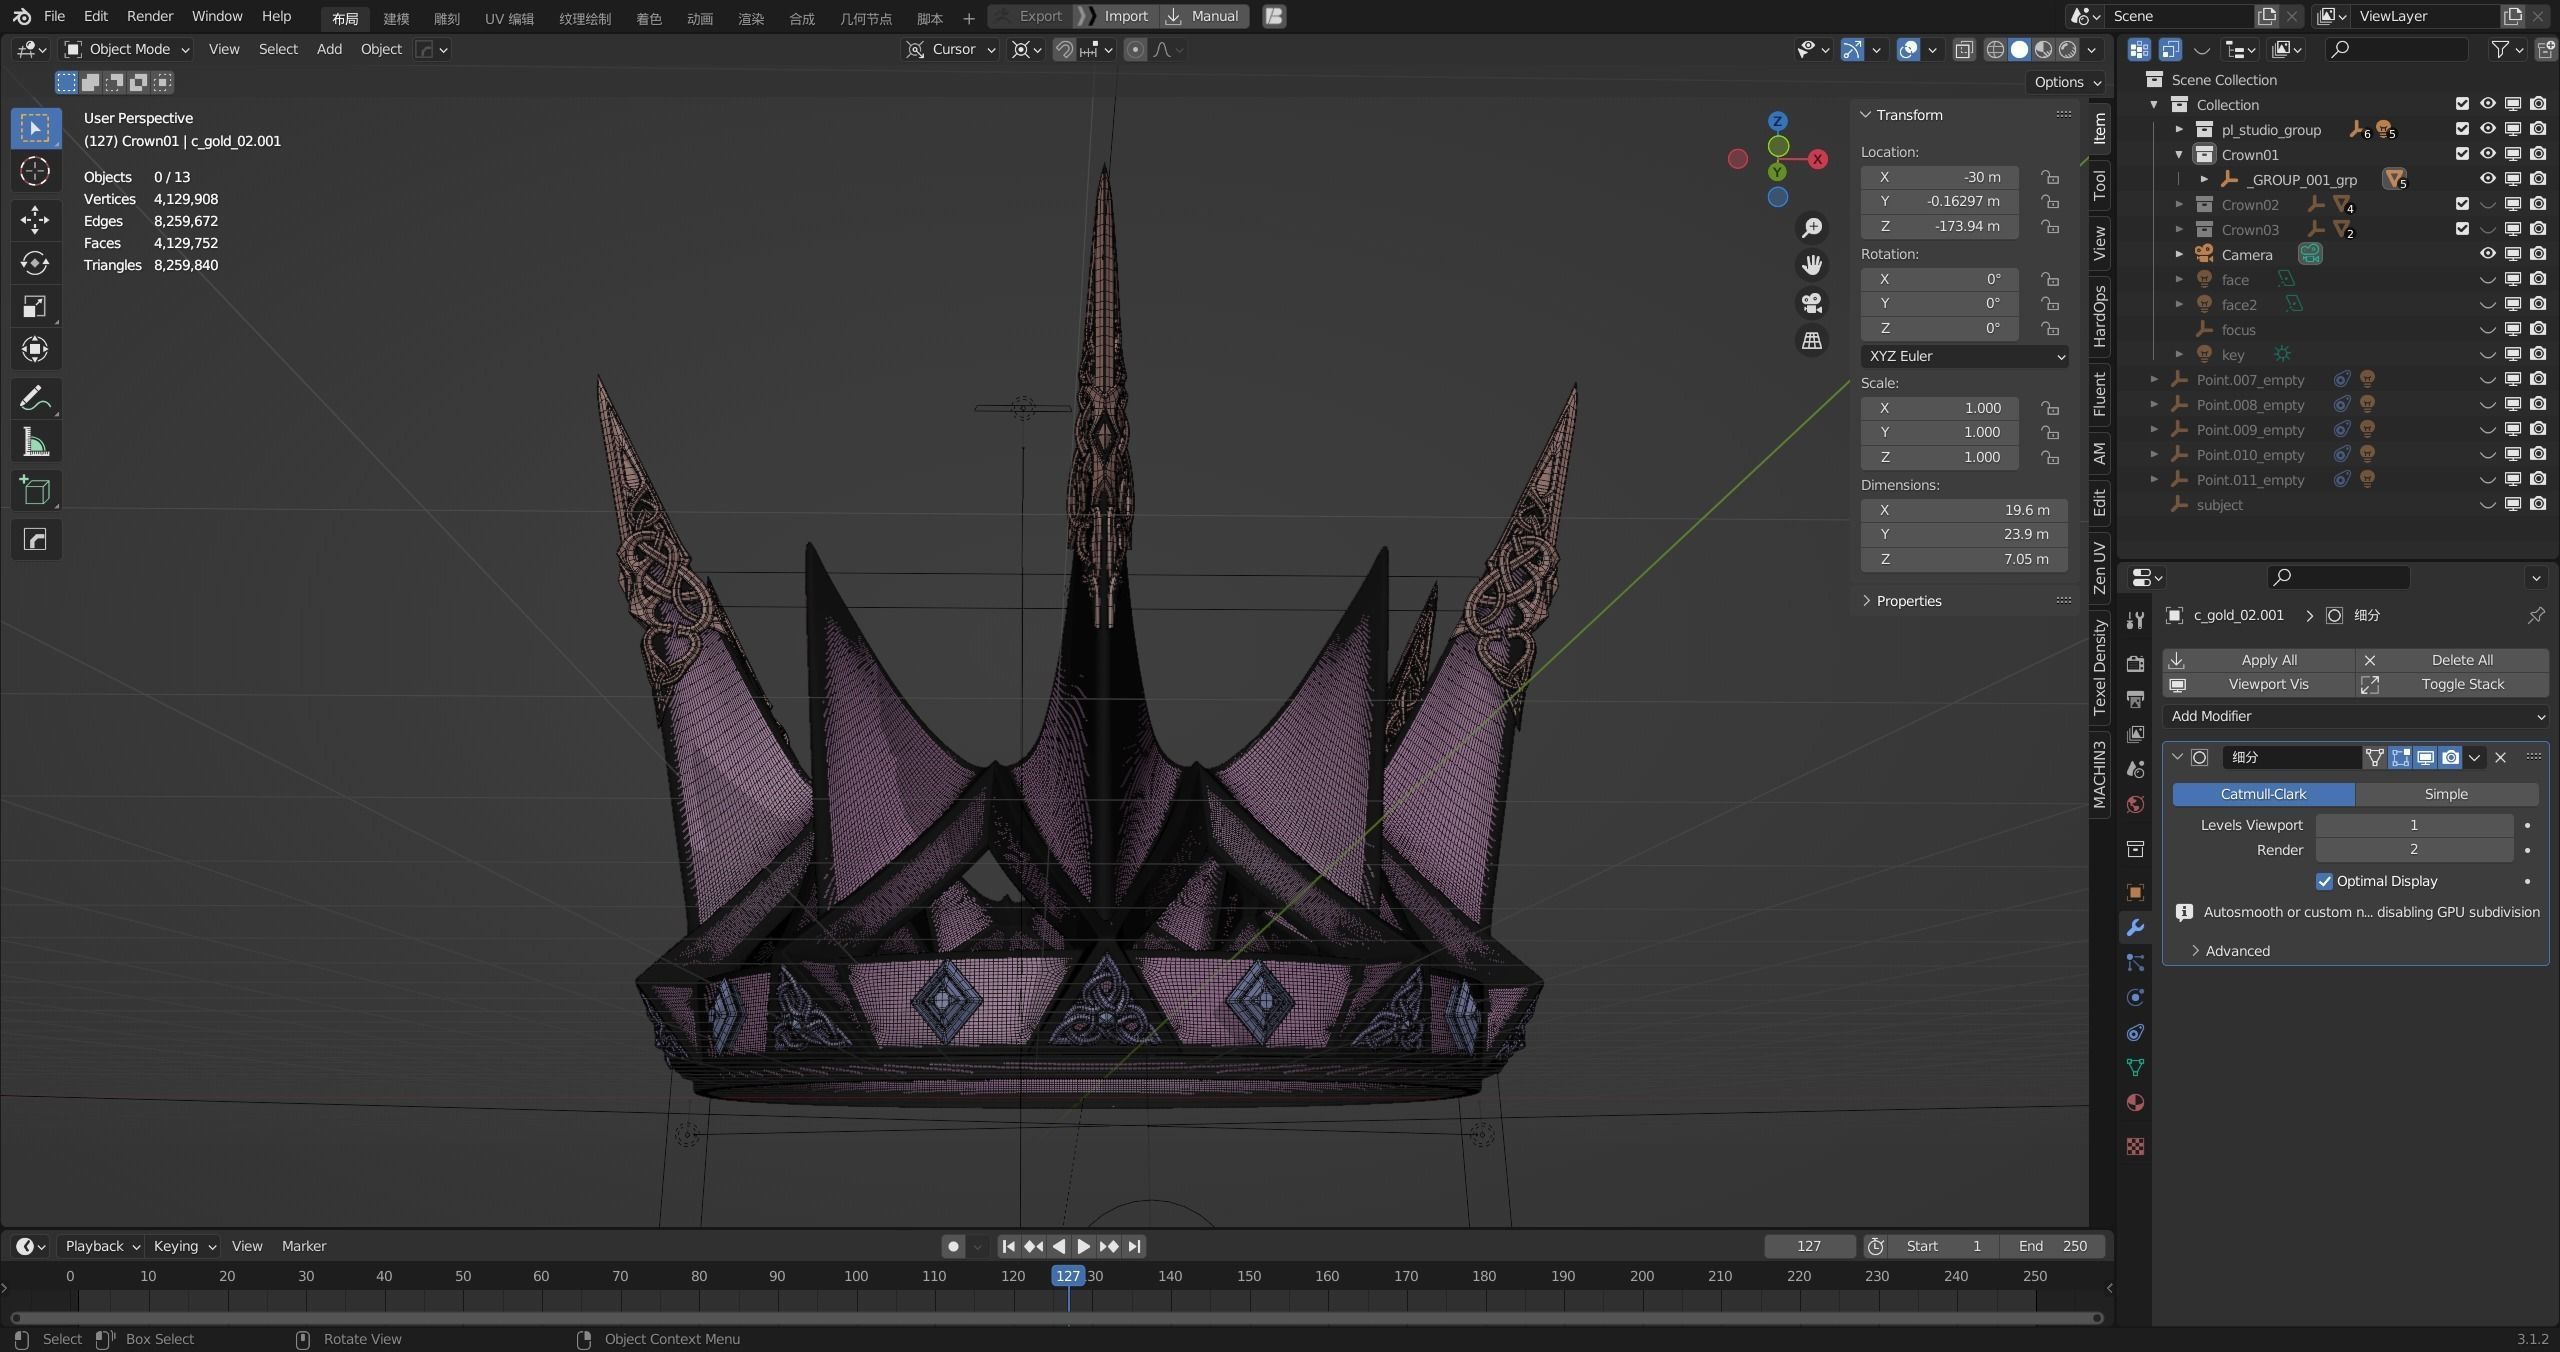
Task: Open the Render menu
Action: [x=149, y=16]
